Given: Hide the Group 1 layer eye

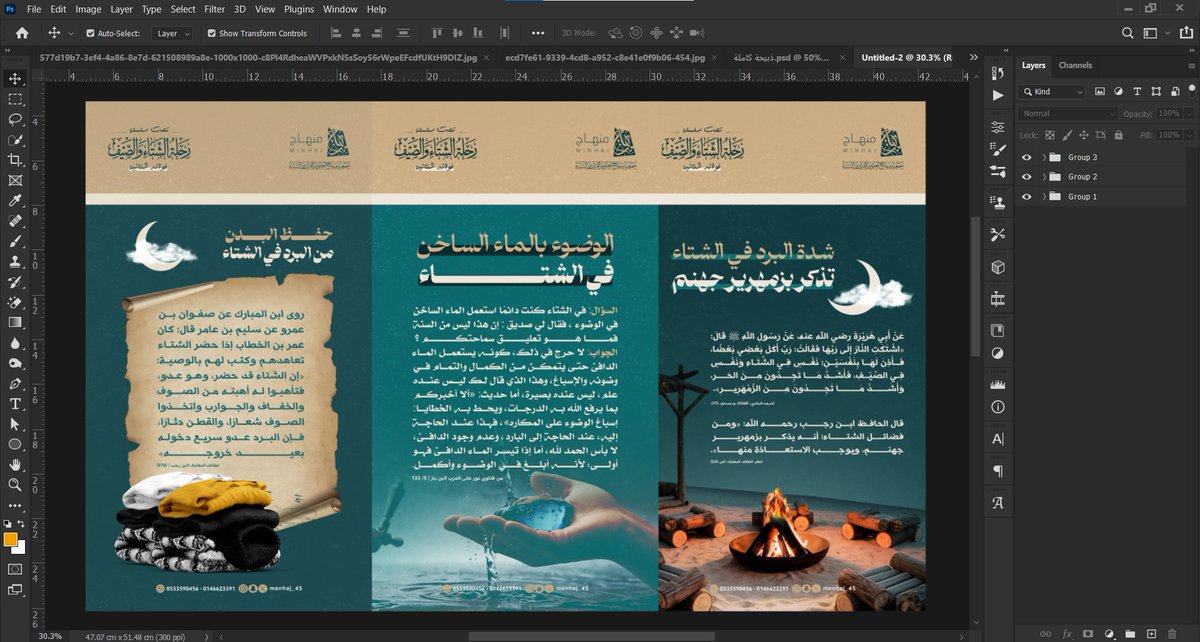Looking at the screenshot, I should [1026, 197].
